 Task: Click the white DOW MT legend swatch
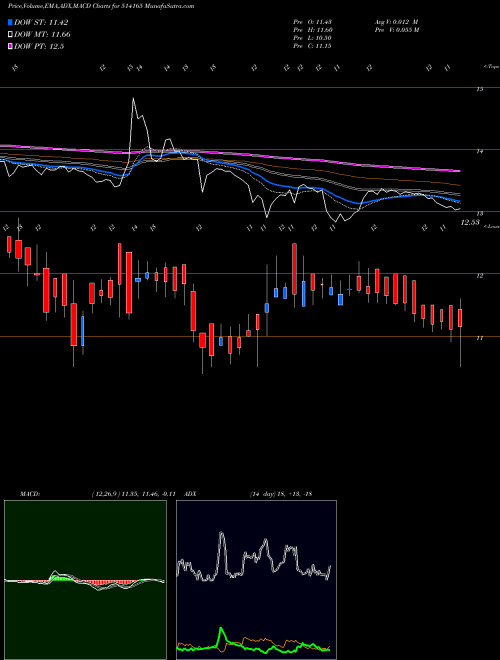(11, 35)
